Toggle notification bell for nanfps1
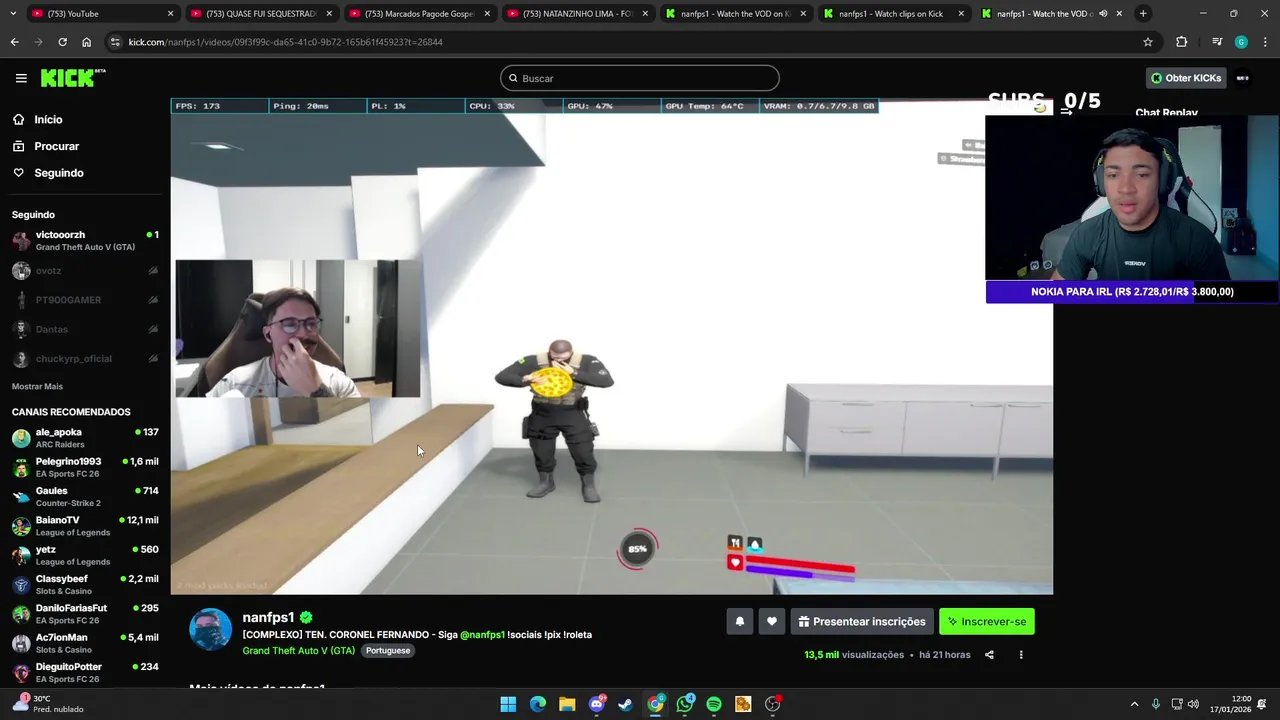The image size is (1280, 720). [x=740, y=621]
